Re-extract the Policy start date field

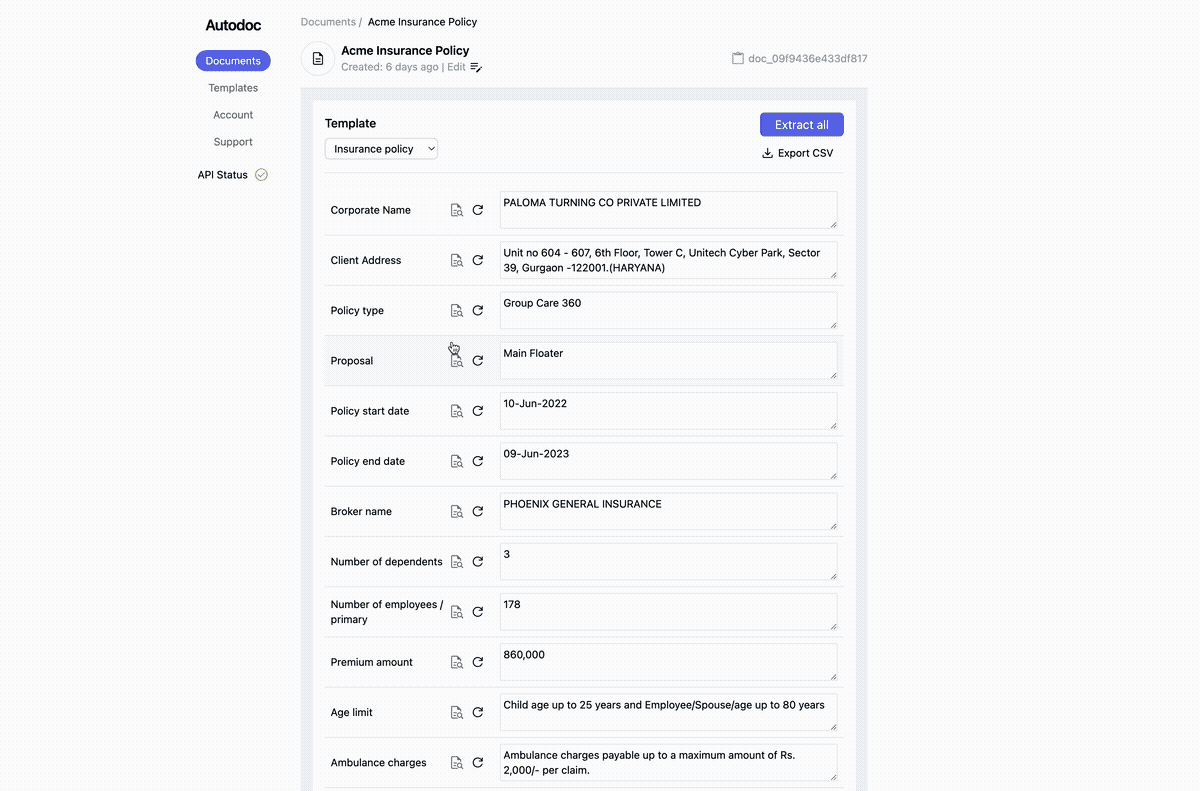(478, 411)
